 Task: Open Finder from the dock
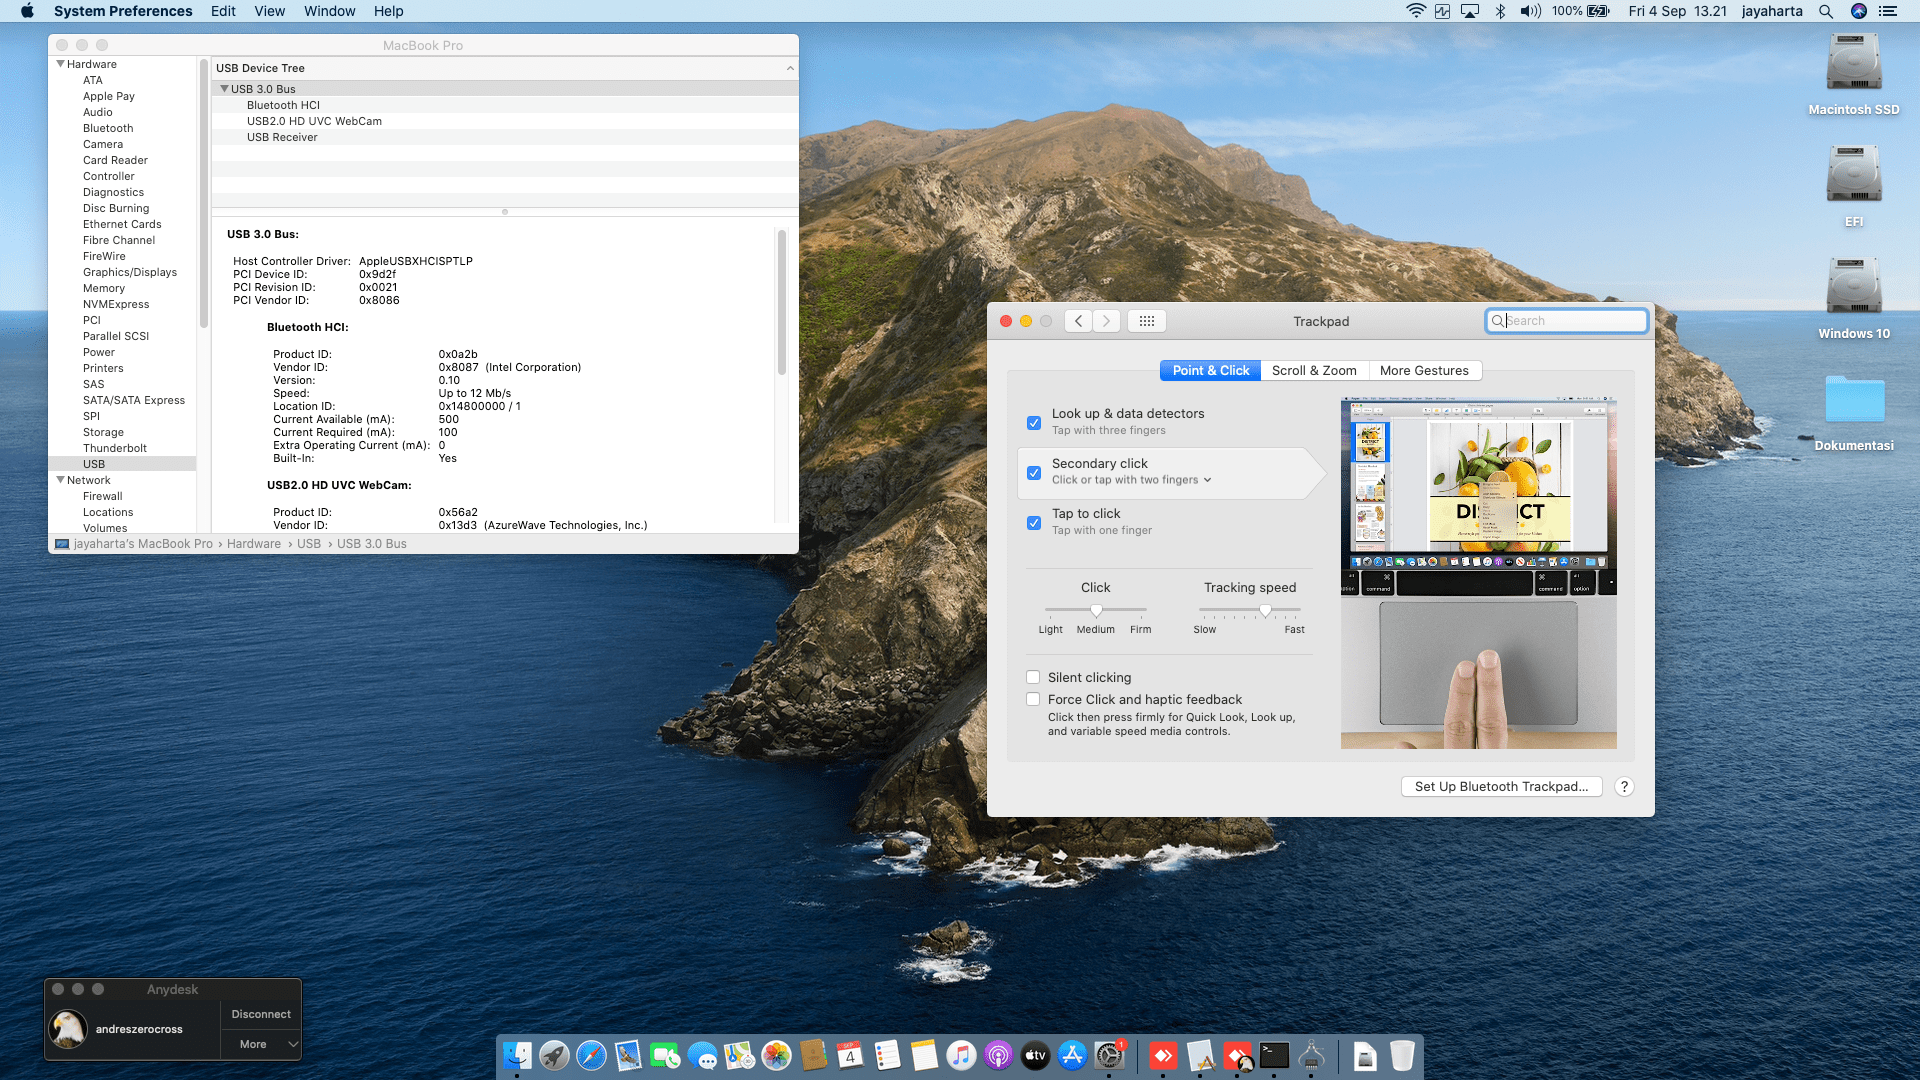click(517, 1055)
